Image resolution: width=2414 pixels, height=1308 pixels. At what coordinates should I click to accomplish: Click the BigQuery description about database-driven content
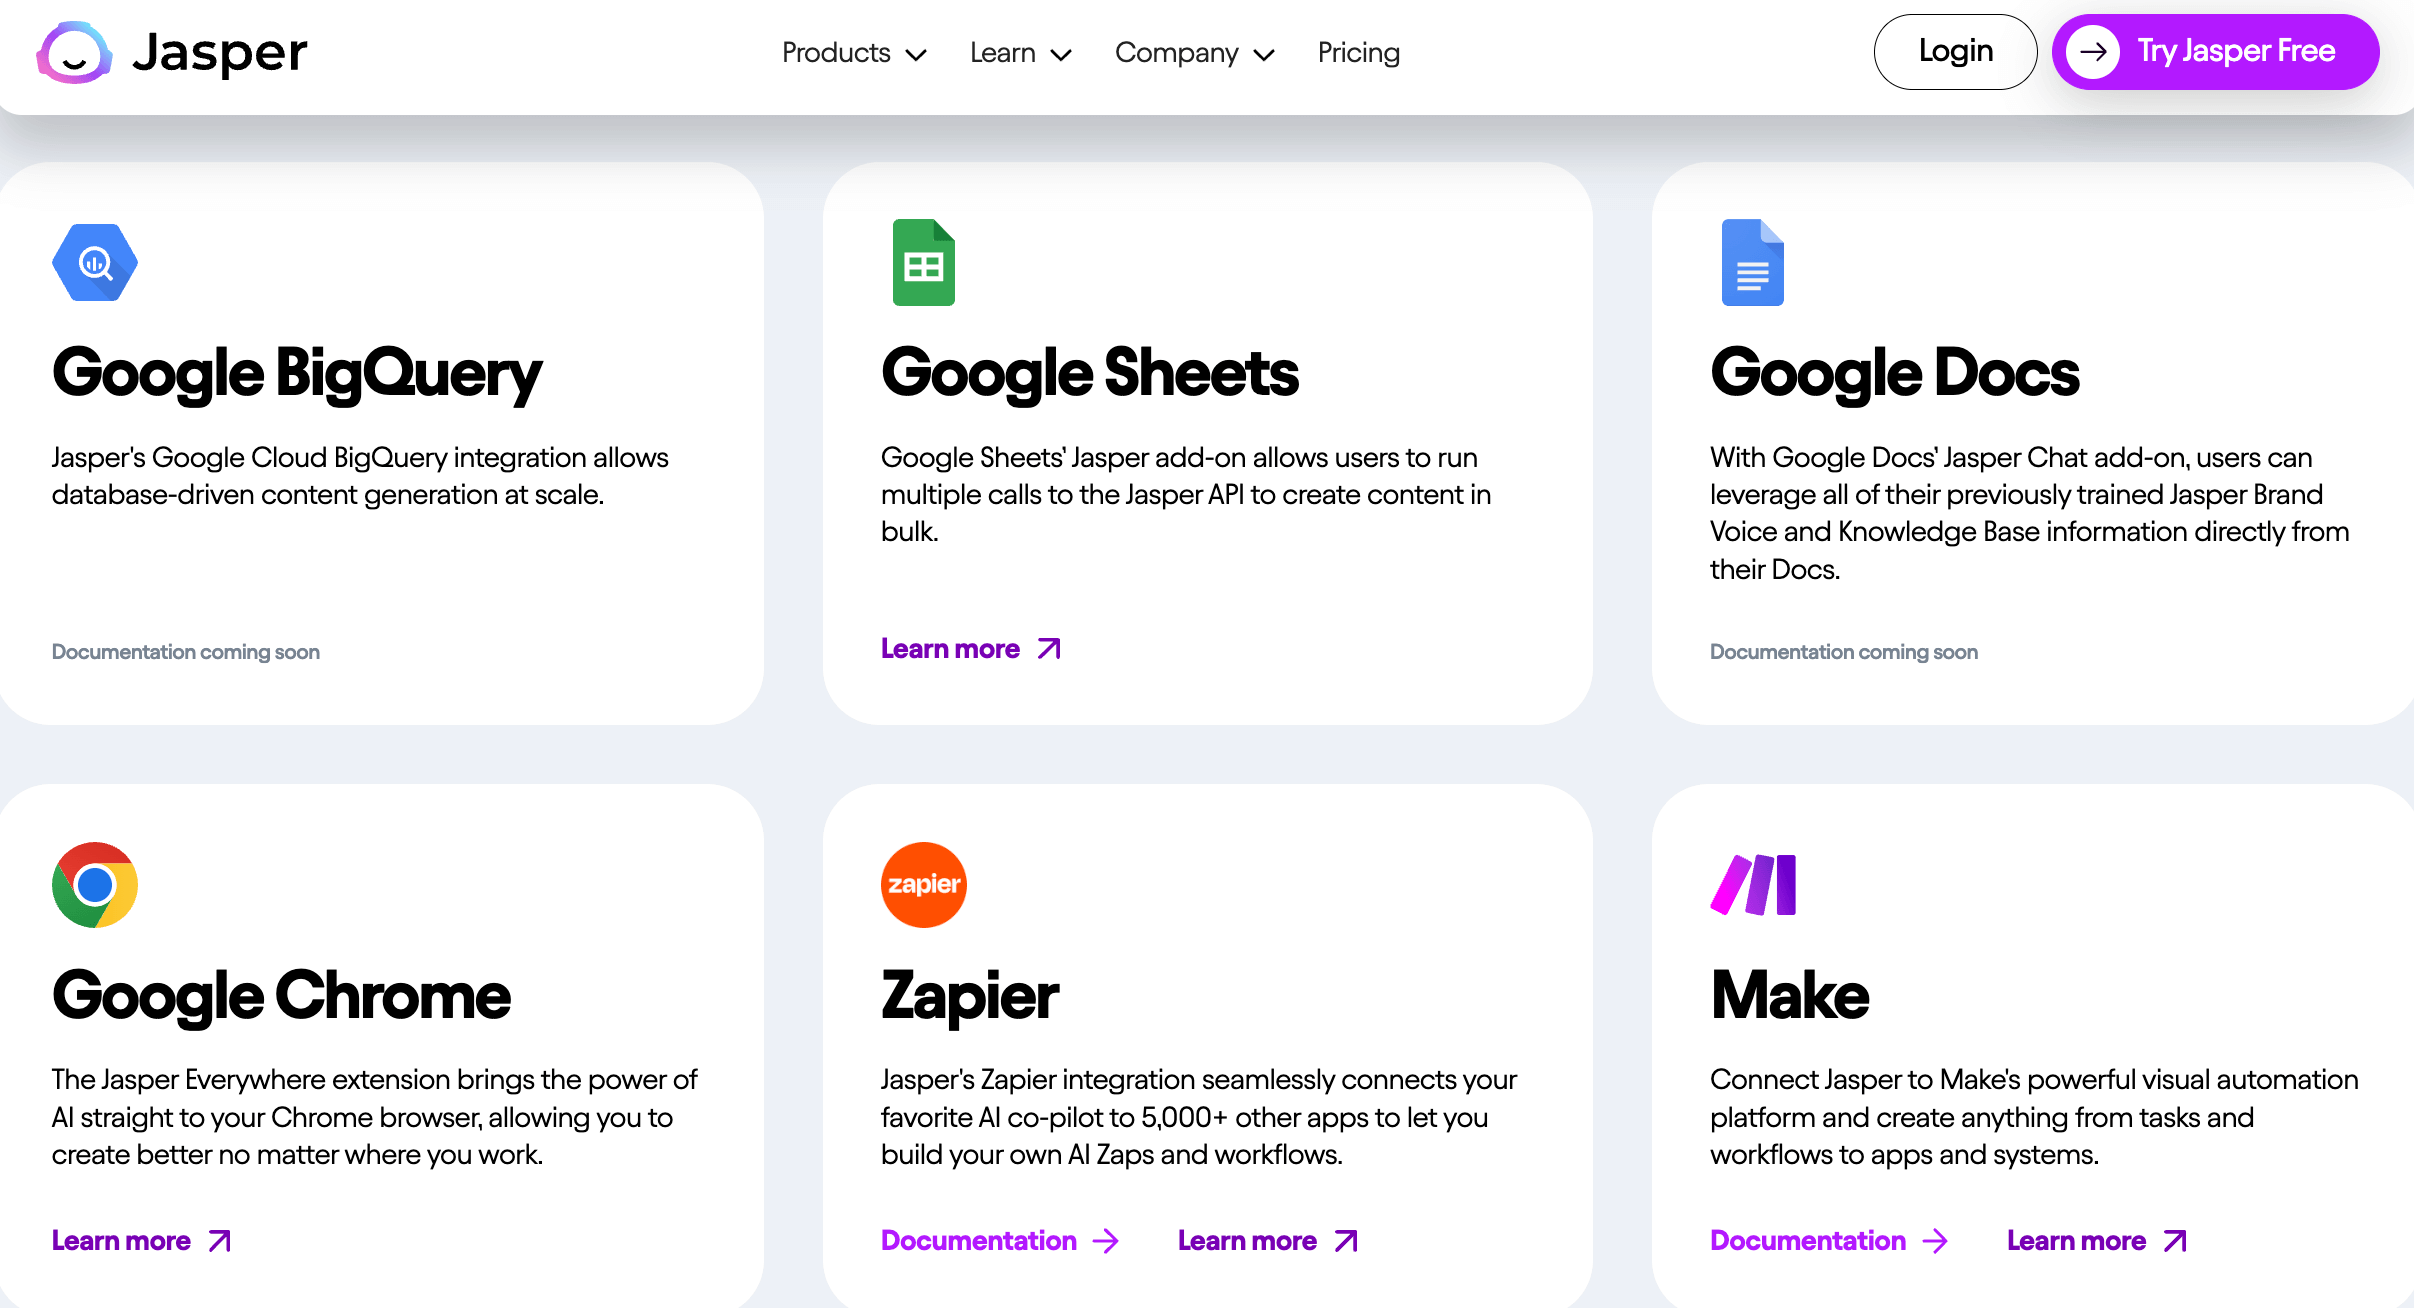pyautogui.click(x=360, y=476)
